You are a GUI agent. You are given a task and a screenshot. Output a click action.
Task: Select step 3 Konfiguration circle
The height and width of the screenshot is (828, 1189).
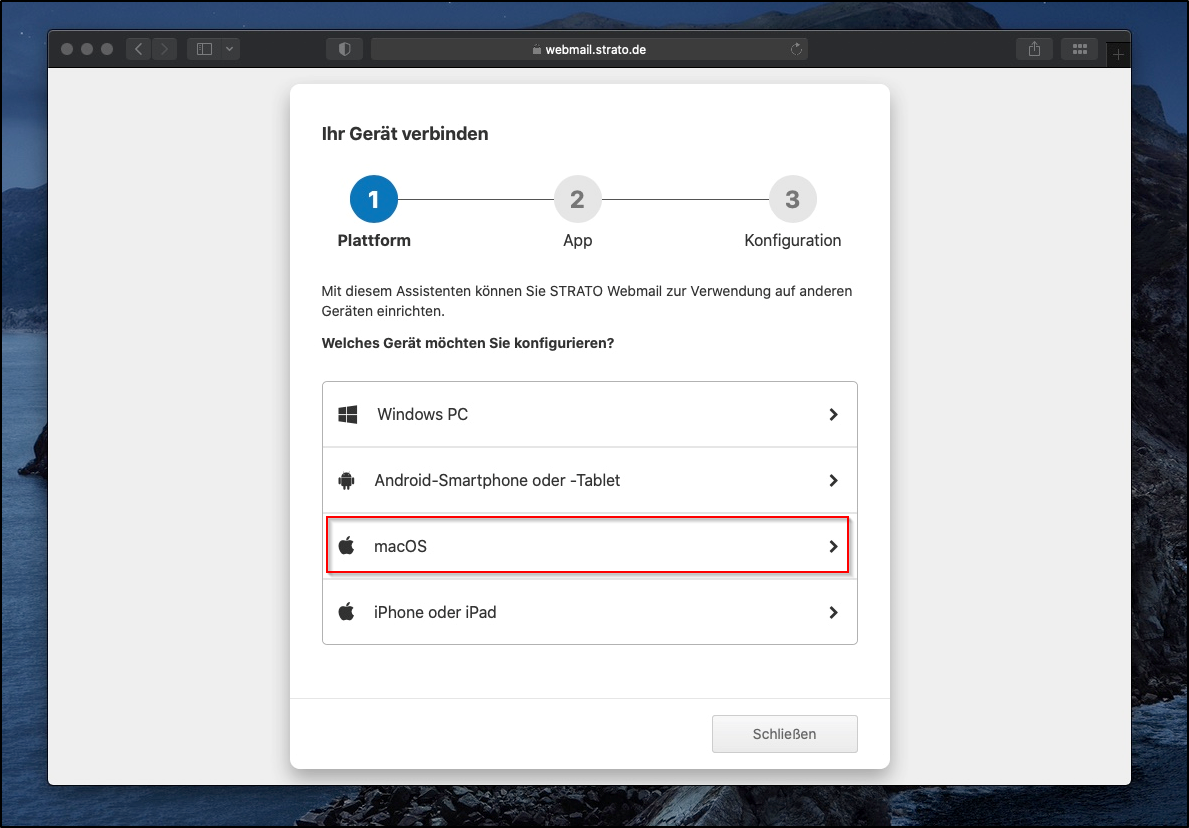coord(792,200)
